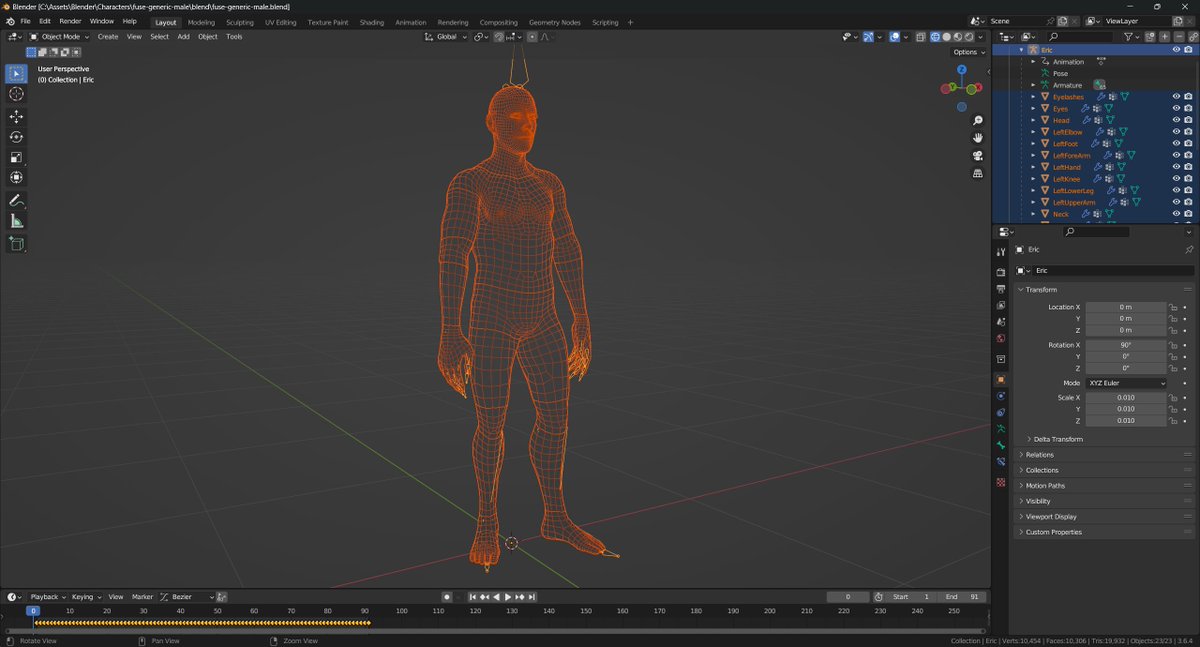The height and width of the screenshot is (647, 1200).
Task: Hide the Neck object in viewport
Action: pos(1176,214)
